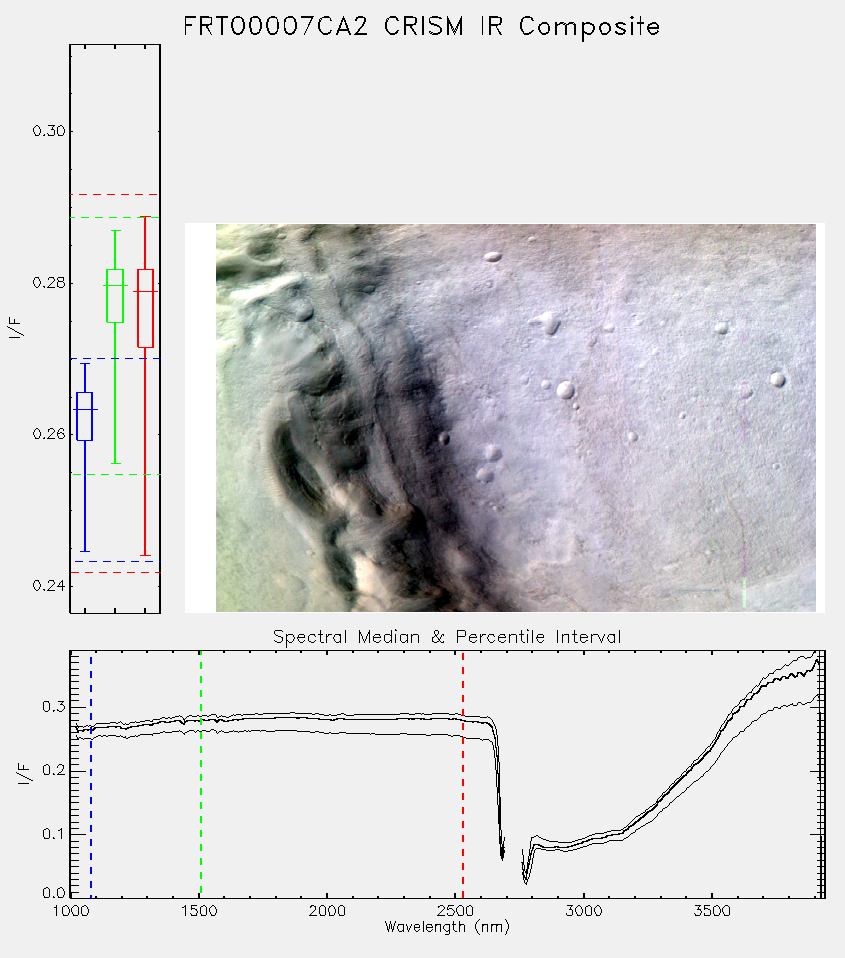Click the blue box plot box
The width and height of the screenshot is (845, 958).
tap(84, 416)
